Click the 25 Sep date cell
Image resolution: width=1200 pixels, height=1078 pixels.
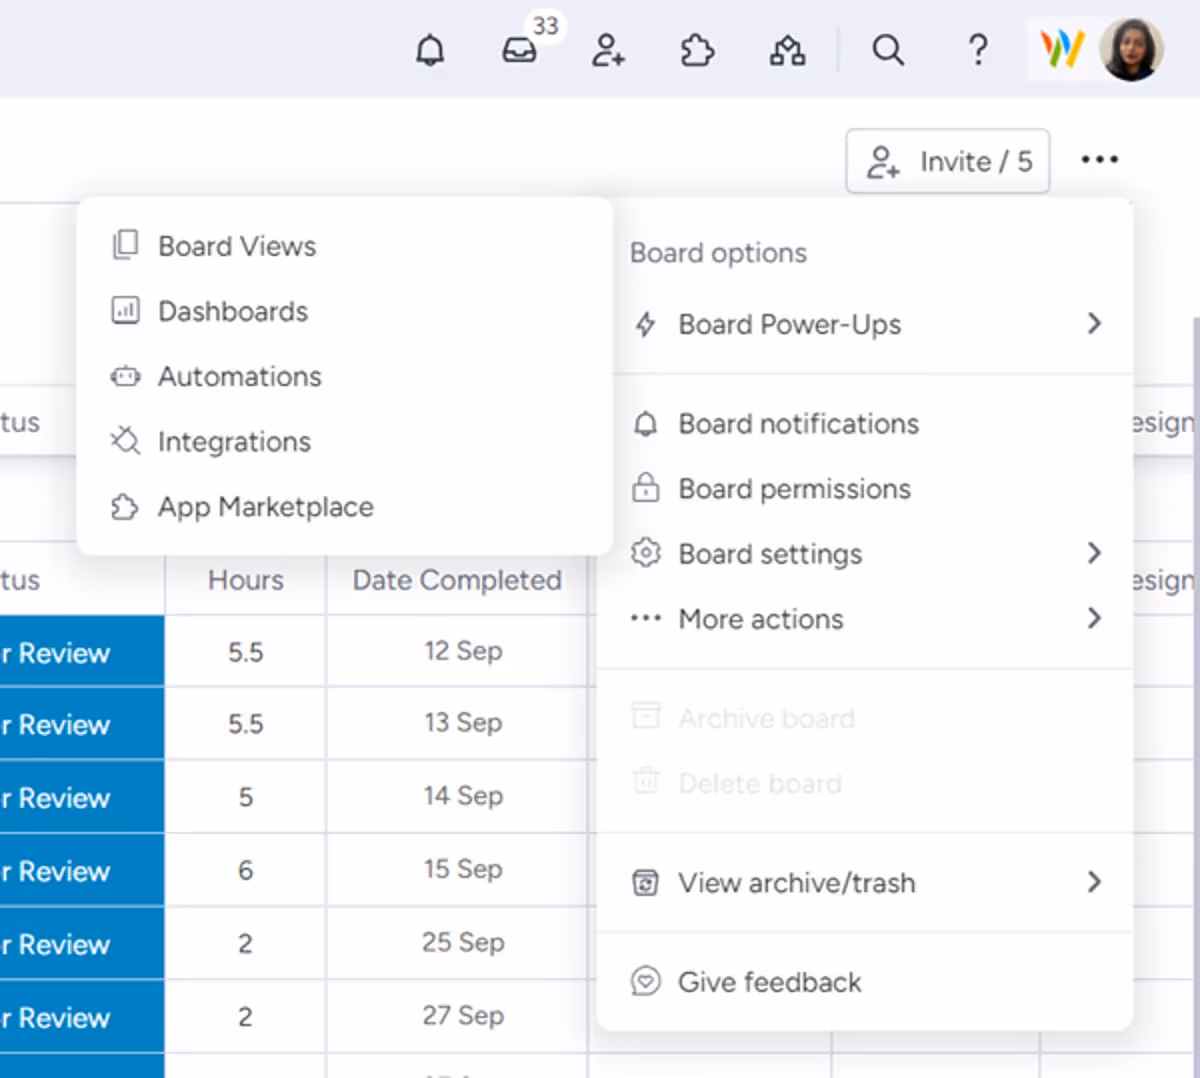(x=457, y=942)
